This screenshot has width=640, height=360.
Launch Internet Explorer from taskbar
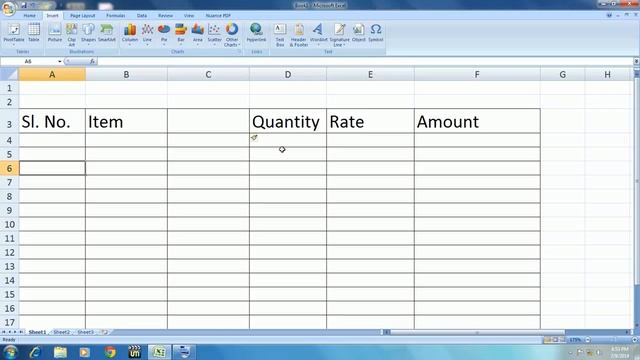[35, 352]
